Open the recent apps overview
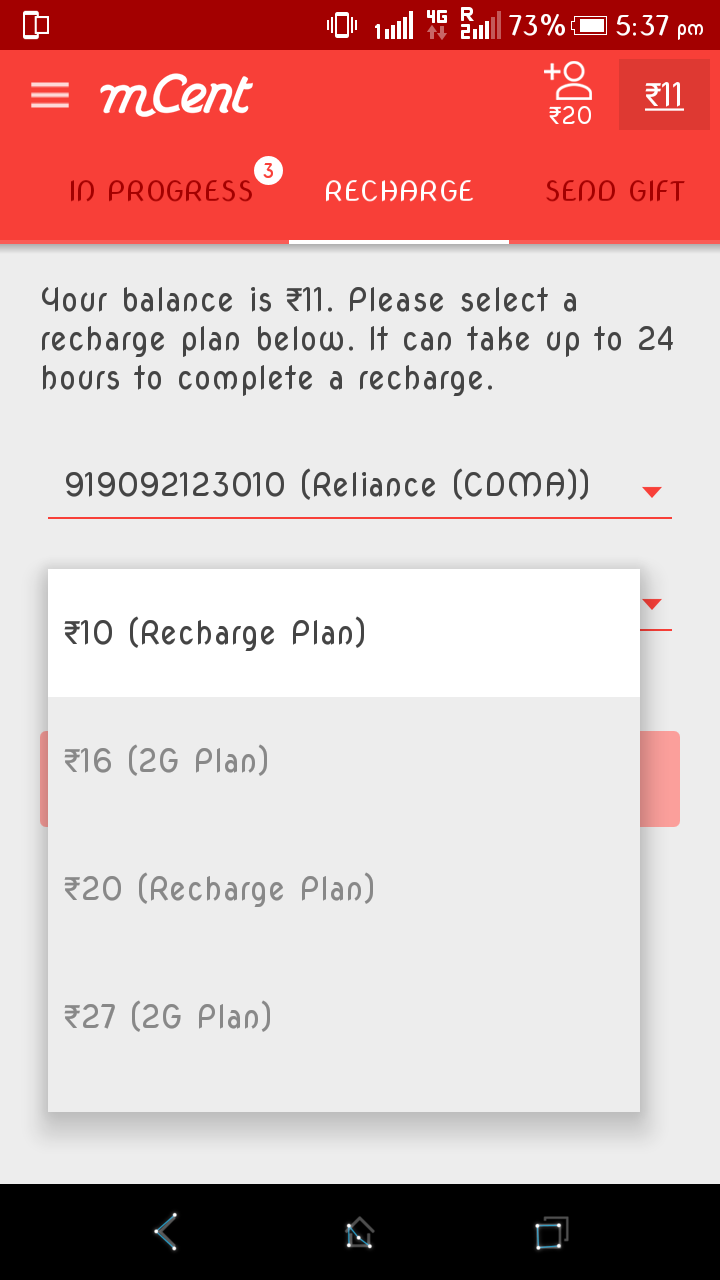The image size is (720, 1280). coord(550,1232)
